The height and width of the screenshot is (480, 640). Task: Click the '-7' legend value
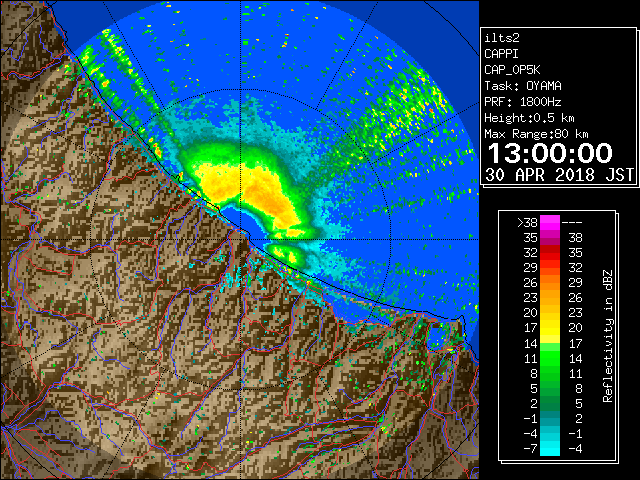[530, 448]
